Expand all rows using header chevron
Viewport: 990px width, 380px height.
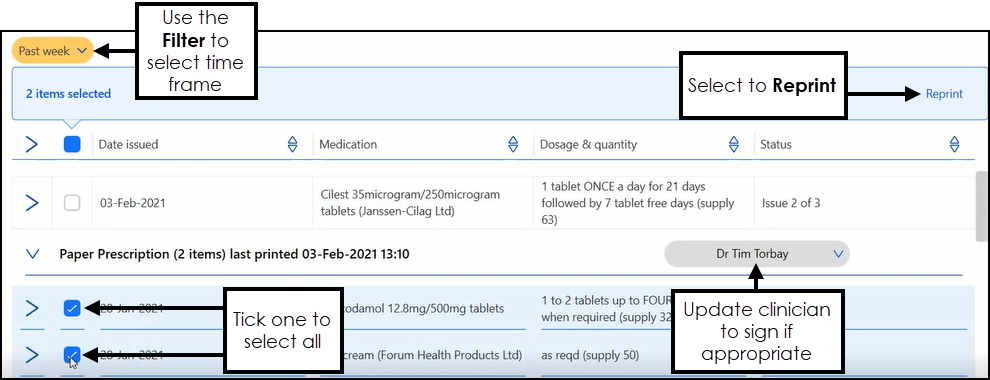pos(32,145)
